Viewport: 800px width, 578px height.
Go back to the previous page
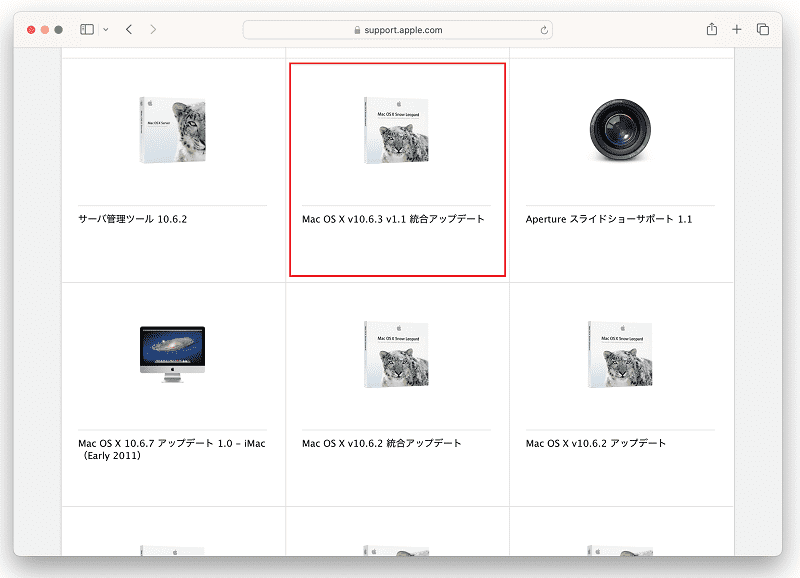[x=129, y=30]
